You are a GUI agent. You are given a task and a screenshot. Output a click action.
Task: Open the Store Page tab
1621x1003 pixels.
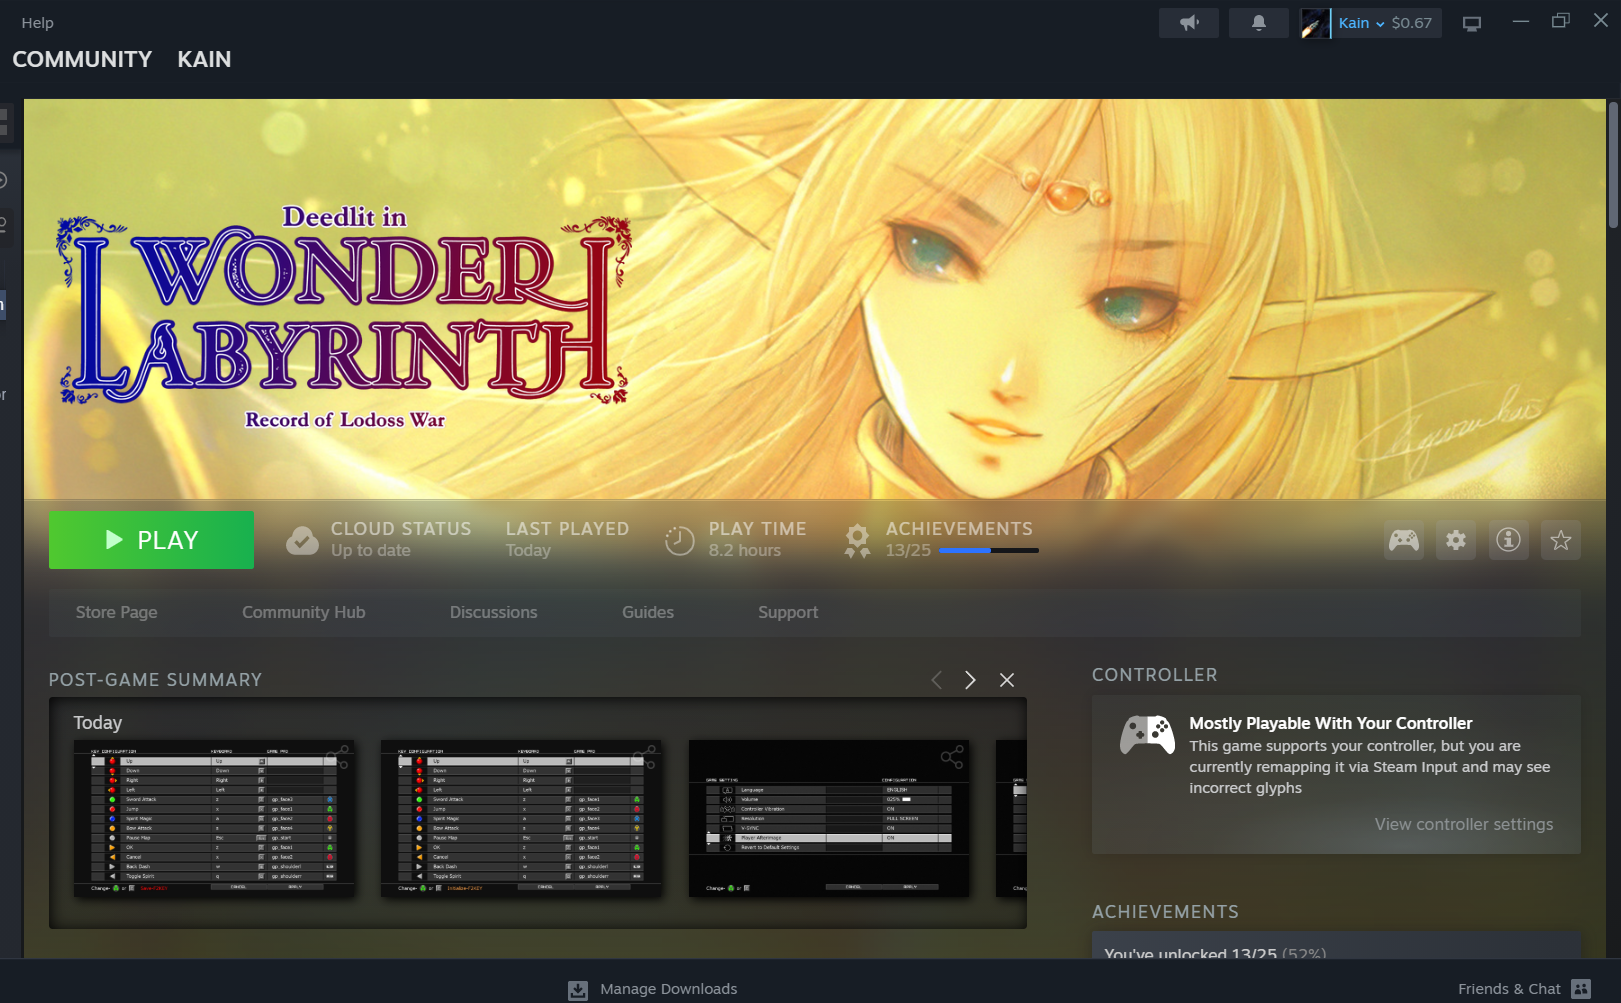[x=117, y=613]
